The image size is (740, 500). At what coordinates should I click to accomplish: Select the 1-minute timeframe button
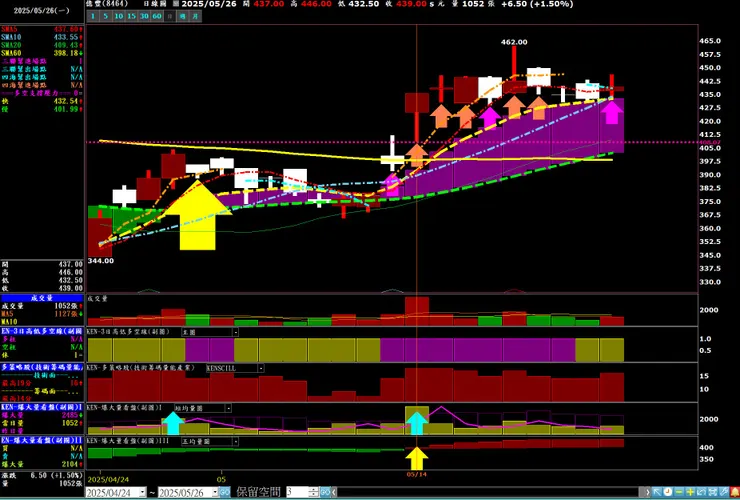tap(93, 16)
